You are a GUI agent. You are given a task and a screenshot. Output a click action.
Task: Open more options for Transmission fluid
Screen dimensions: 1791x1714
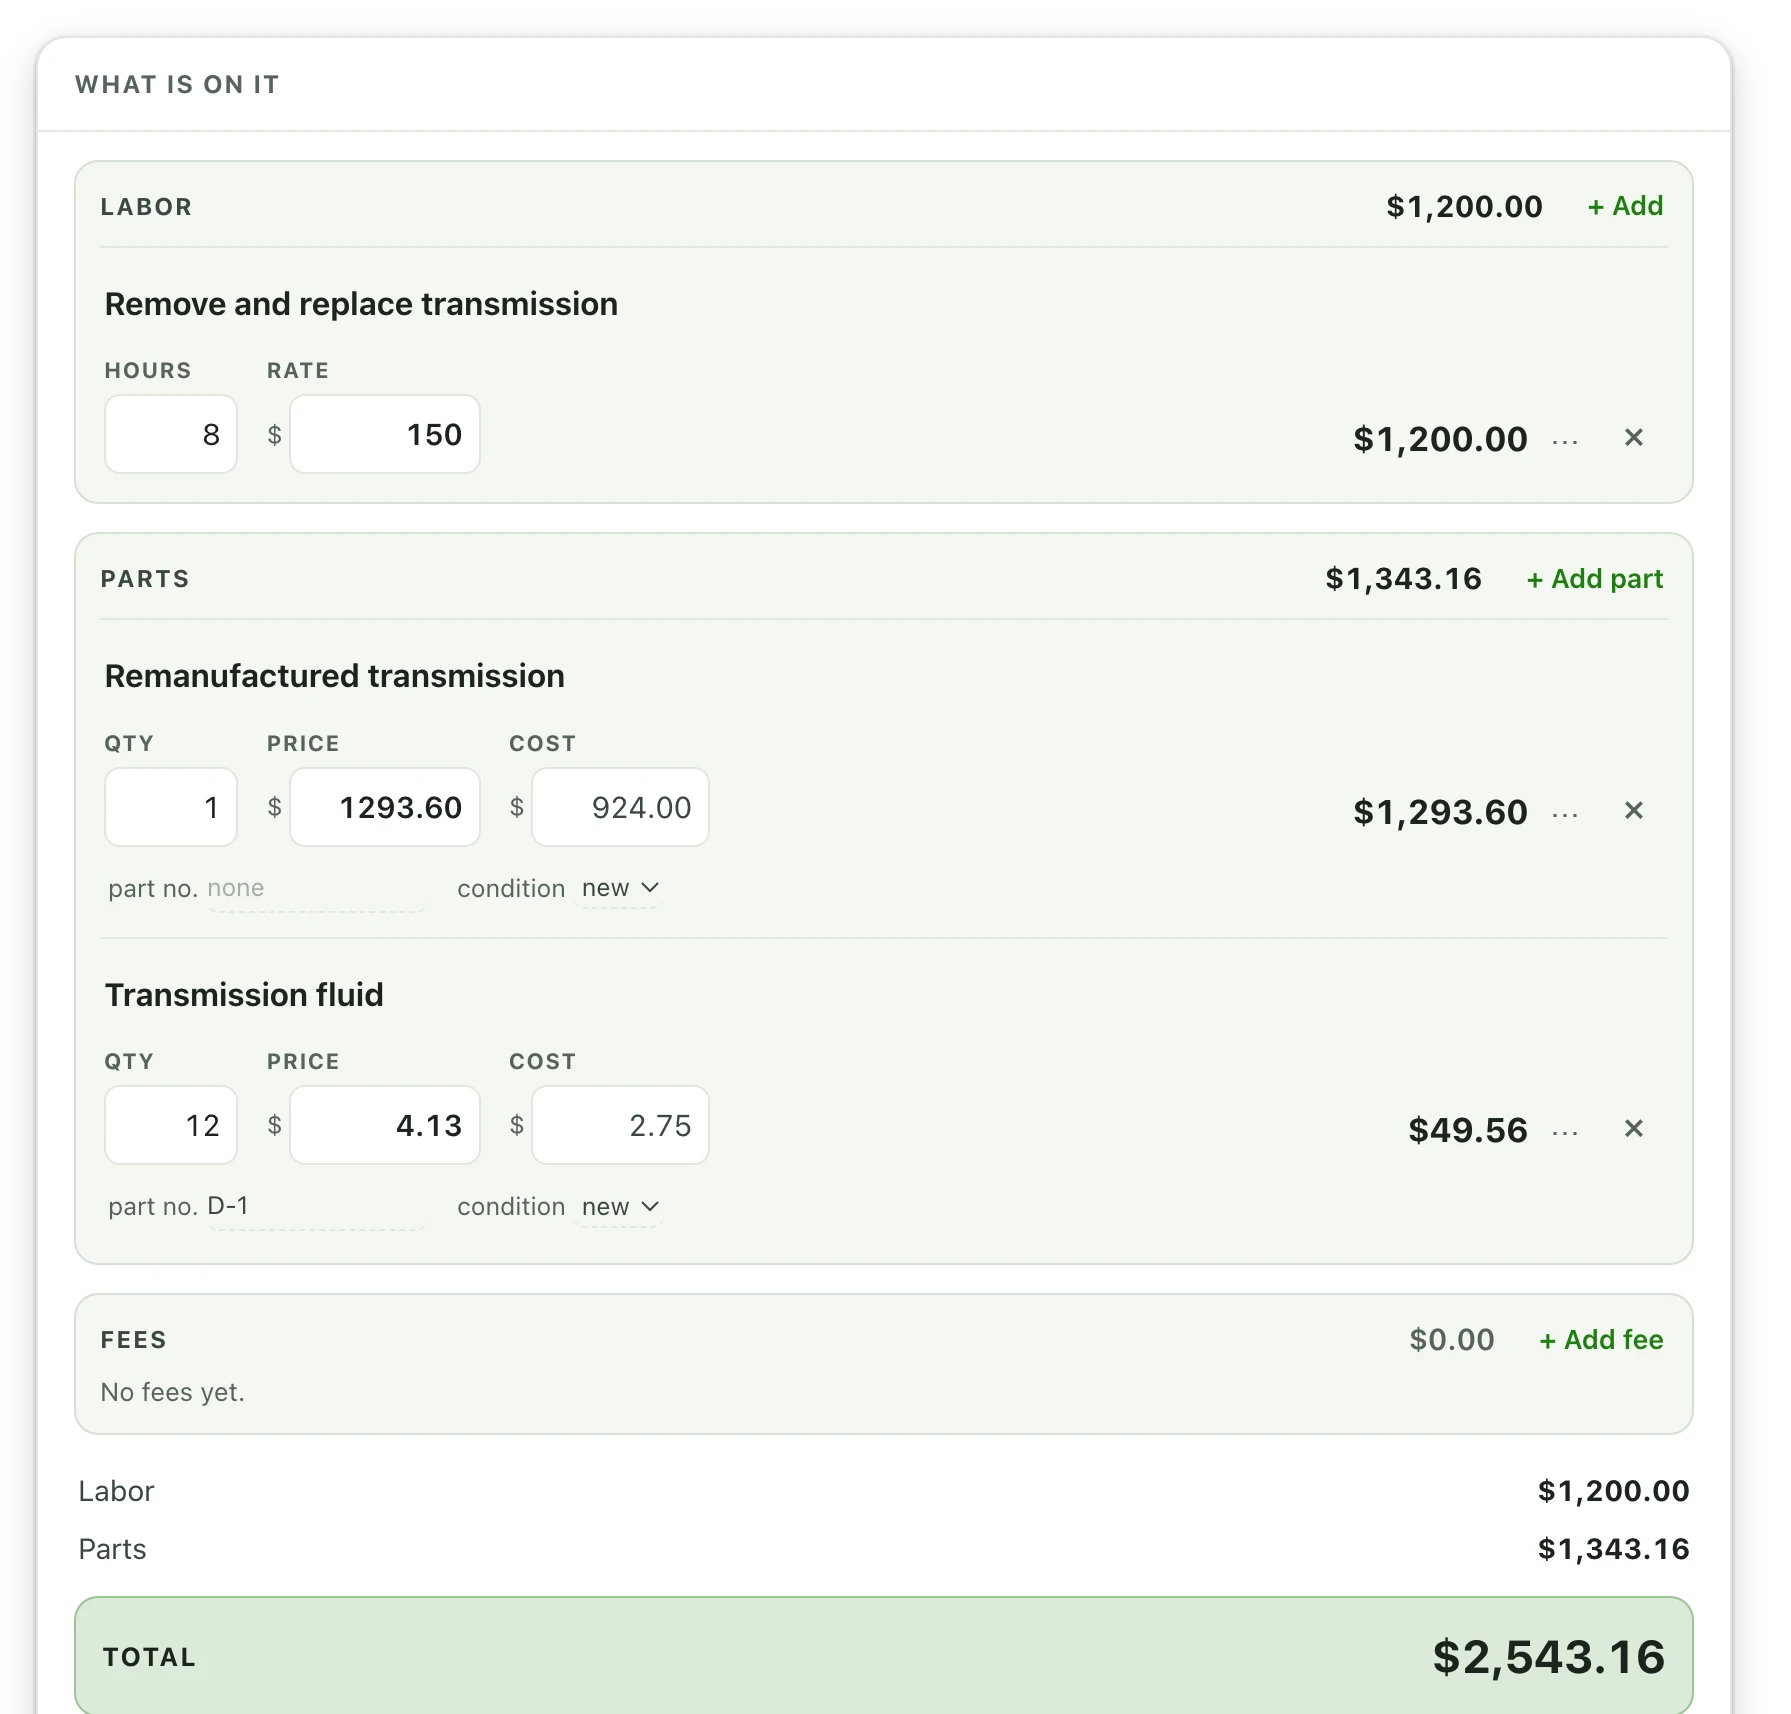[x=1565, y=1130]
